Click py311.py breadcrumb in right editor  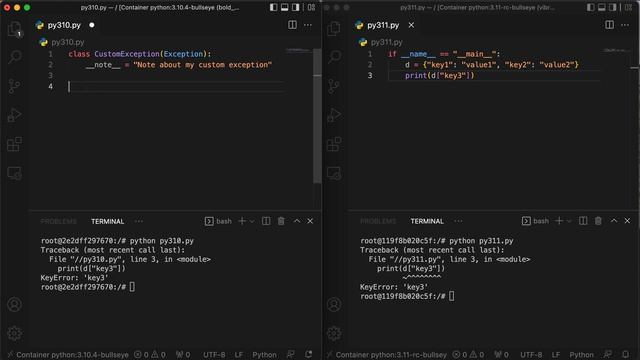(x=387, y=42)
